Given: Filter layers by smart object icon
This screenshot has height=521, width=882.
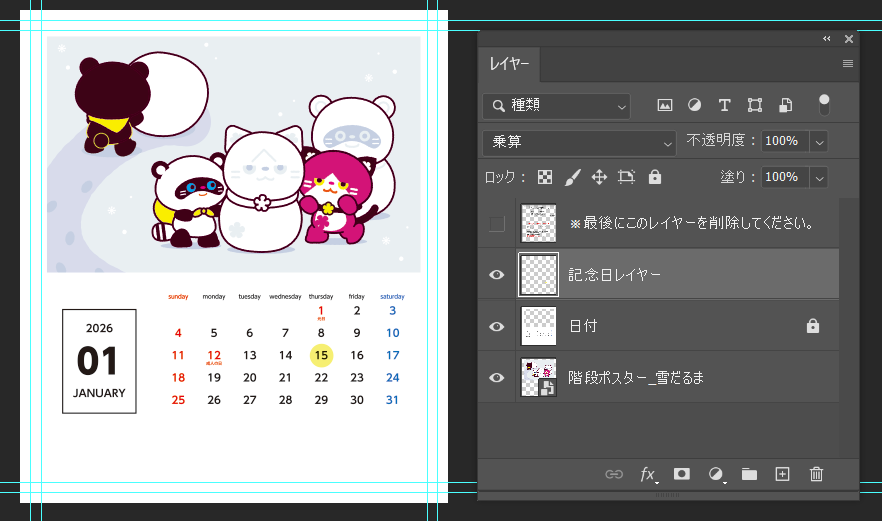Looking at the screenshot, I should 786,105.
